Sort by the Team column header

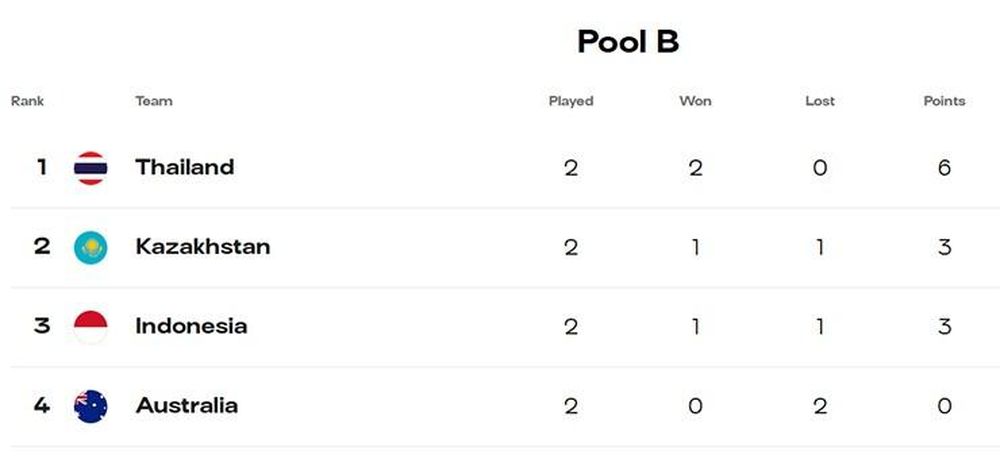pos(154,101)
